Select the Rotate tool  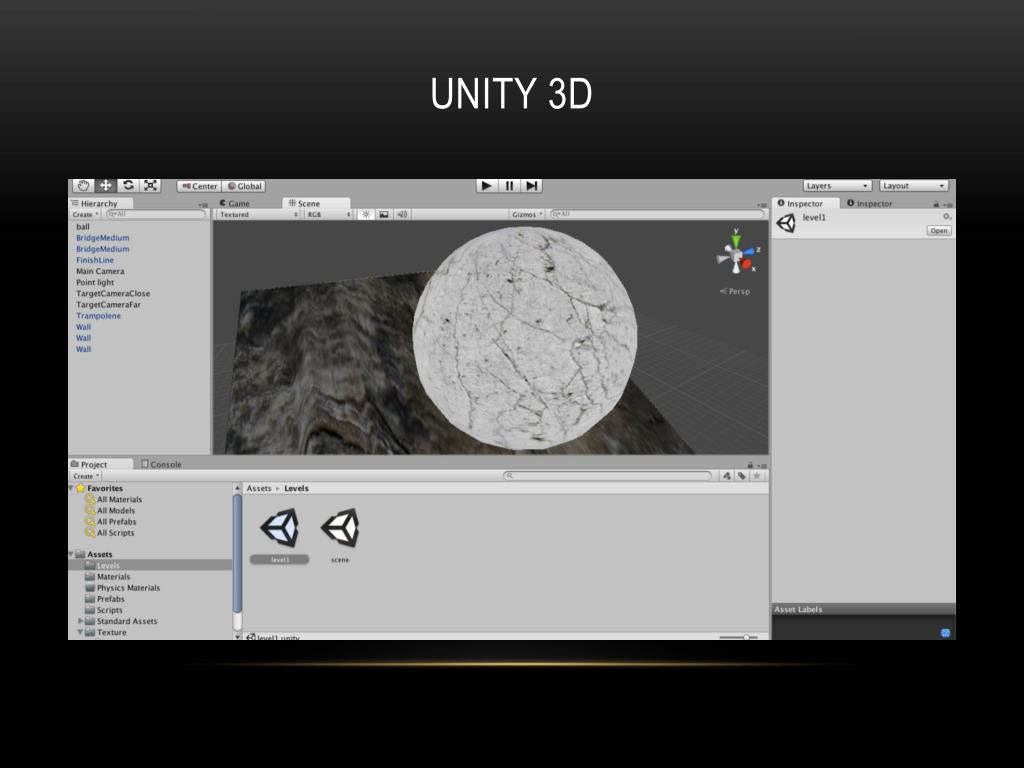coord(128,185)
